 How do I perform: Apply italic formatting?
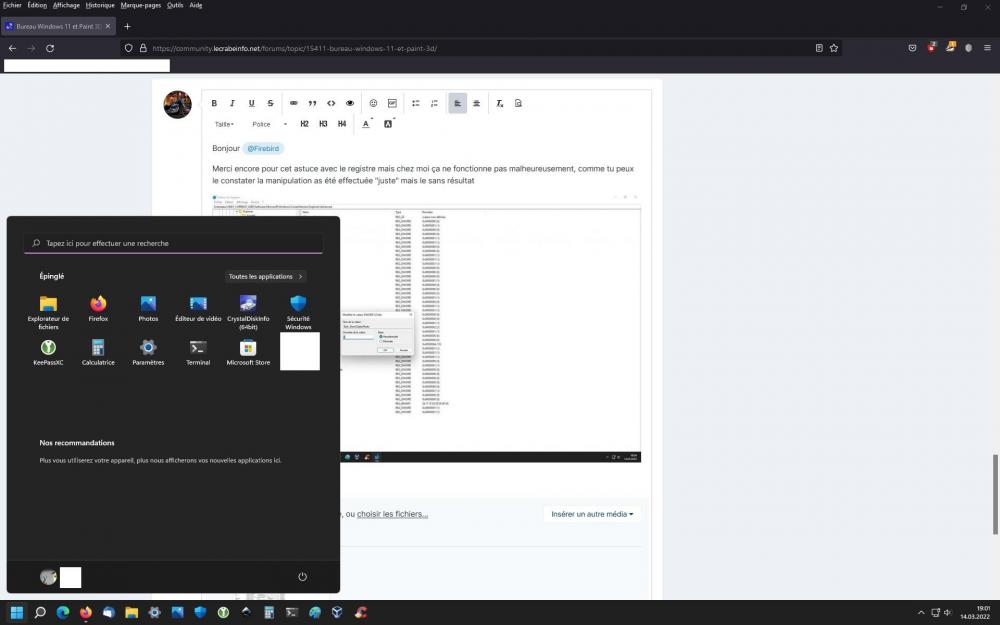point(232,103)
